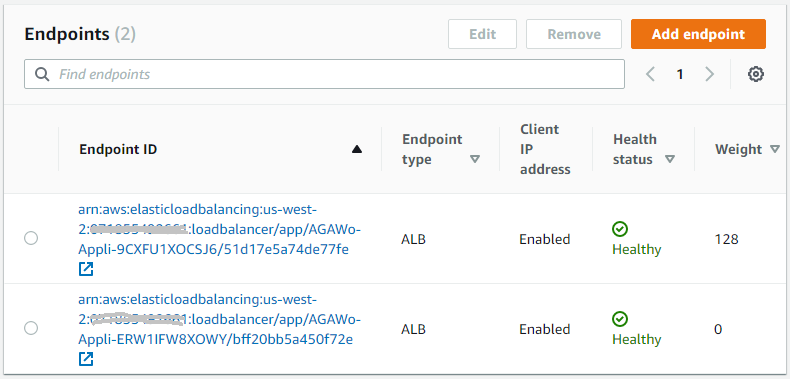Sort by Weight column arrow
The height and width of the screenshot is (379, 790).
click(x=775, y=149)
